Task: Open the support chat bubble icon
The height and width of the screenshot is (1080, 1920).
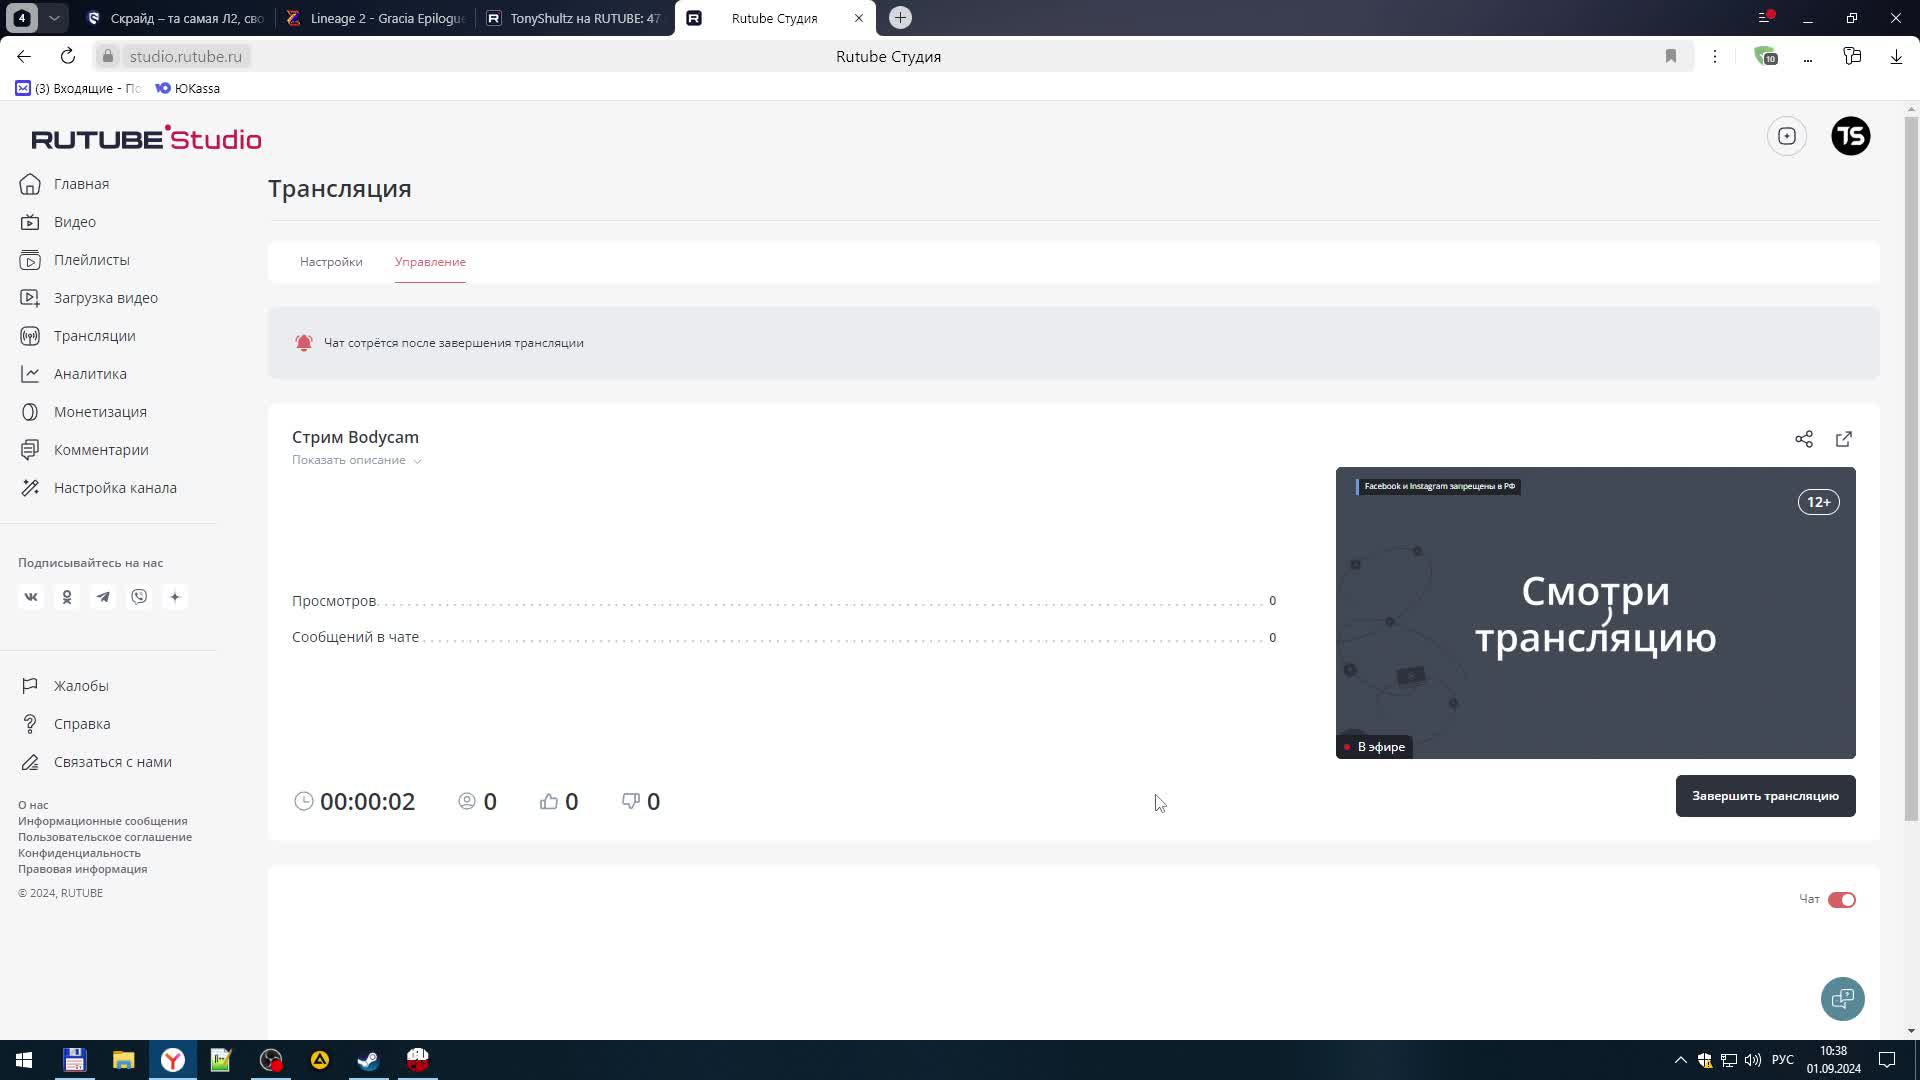Action: pyautogui.click(x=1842, y=998)
